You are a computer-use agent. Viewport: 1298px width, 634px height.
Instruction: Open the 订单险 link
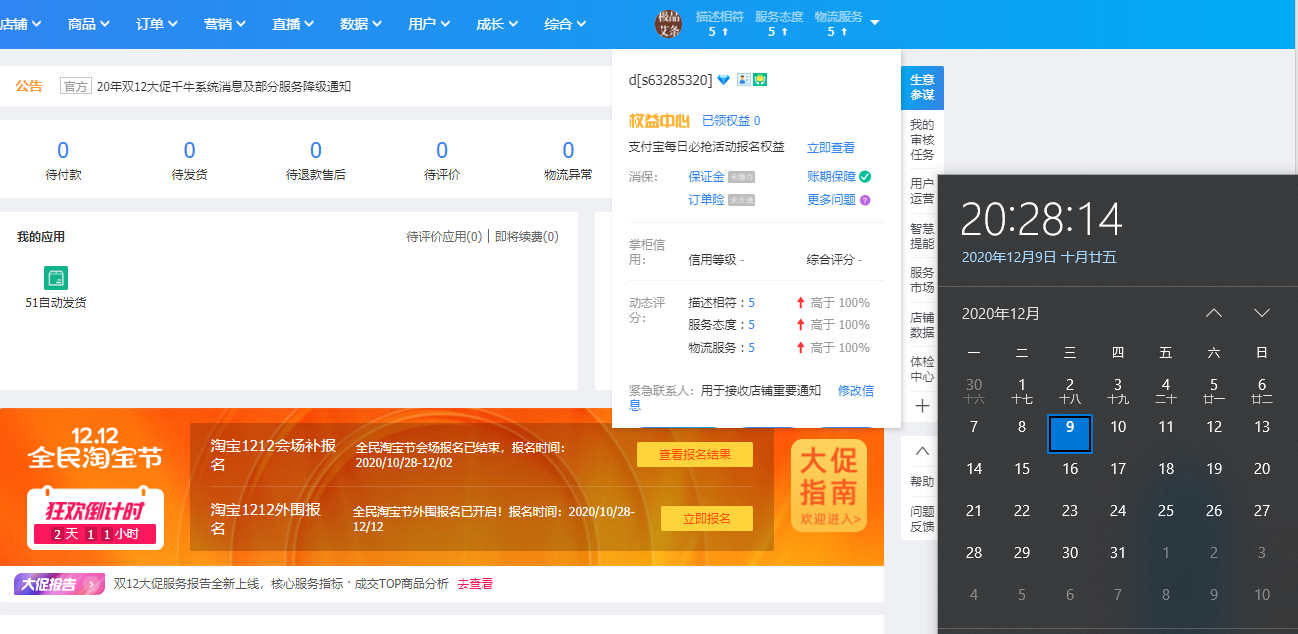pos(706,200)
